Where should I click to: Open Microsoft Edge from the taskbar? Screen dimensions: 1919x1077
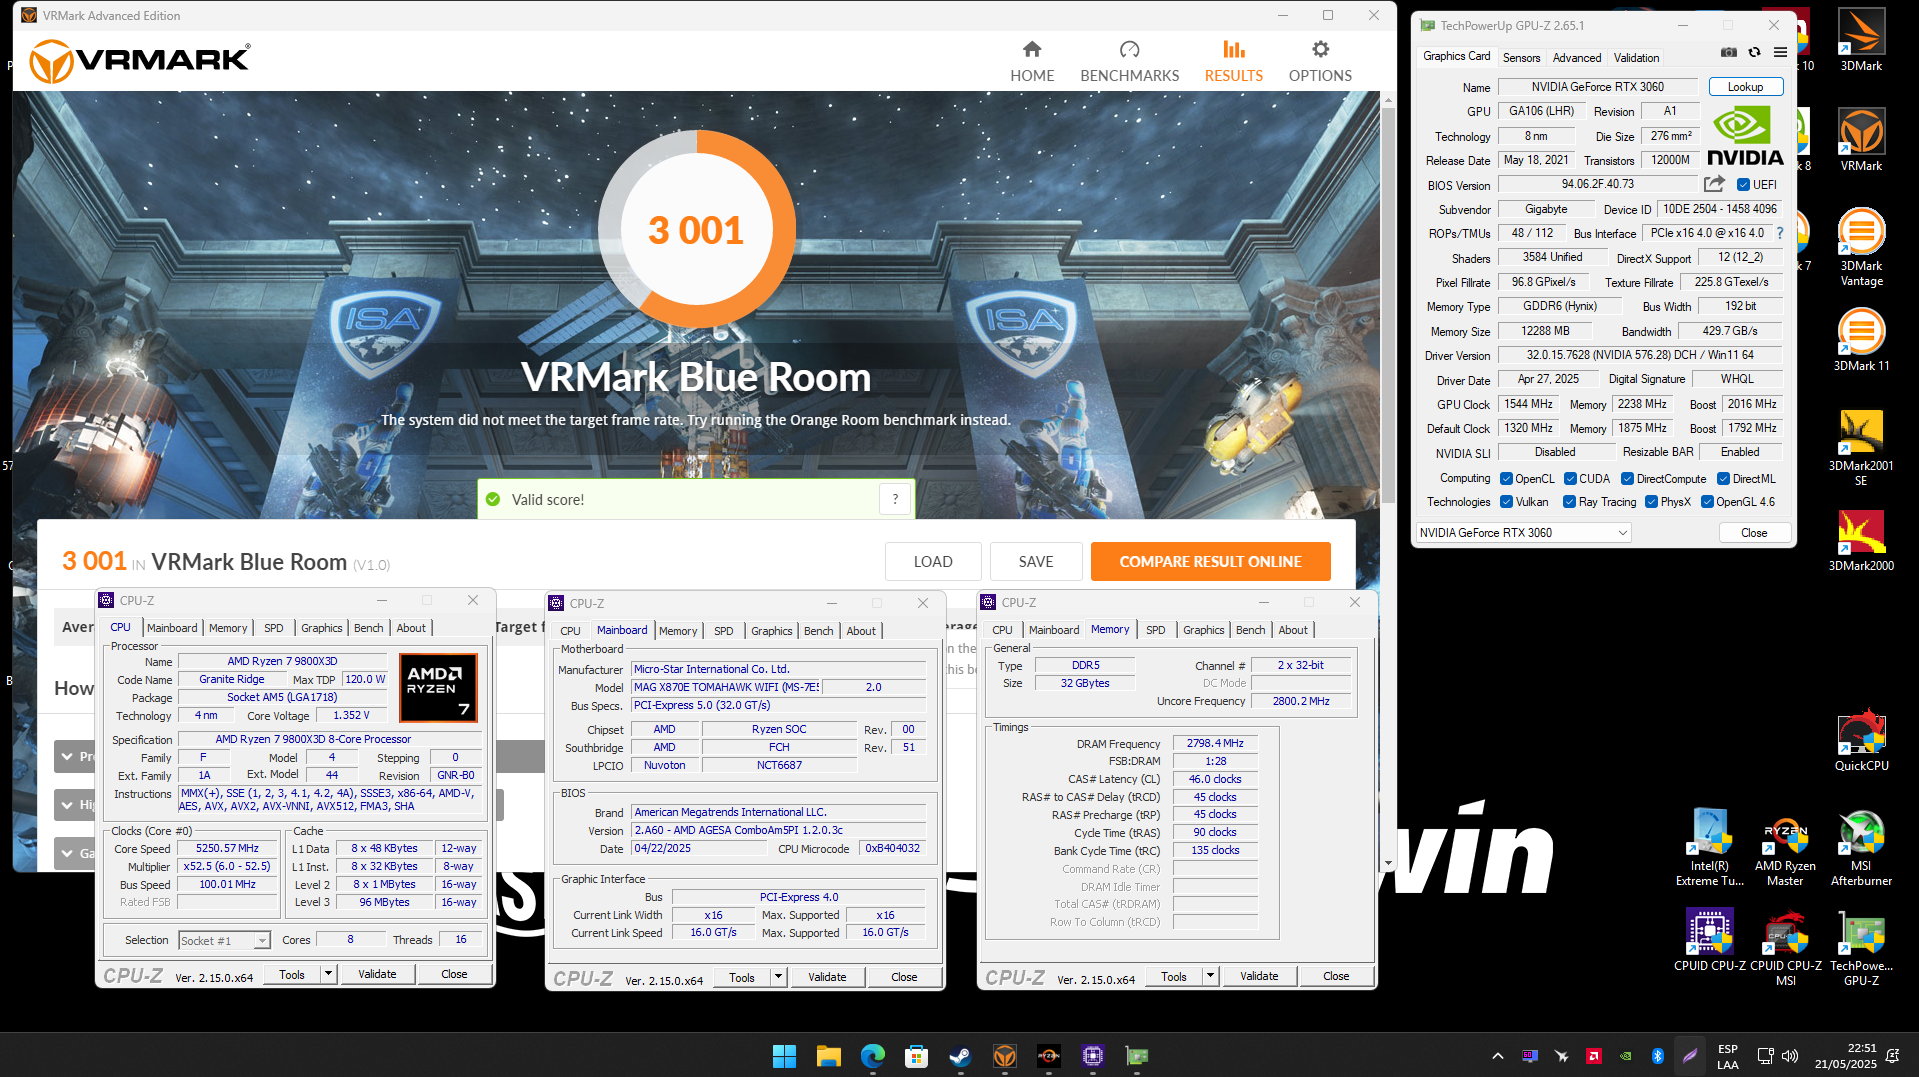(x=873, y=1055)
